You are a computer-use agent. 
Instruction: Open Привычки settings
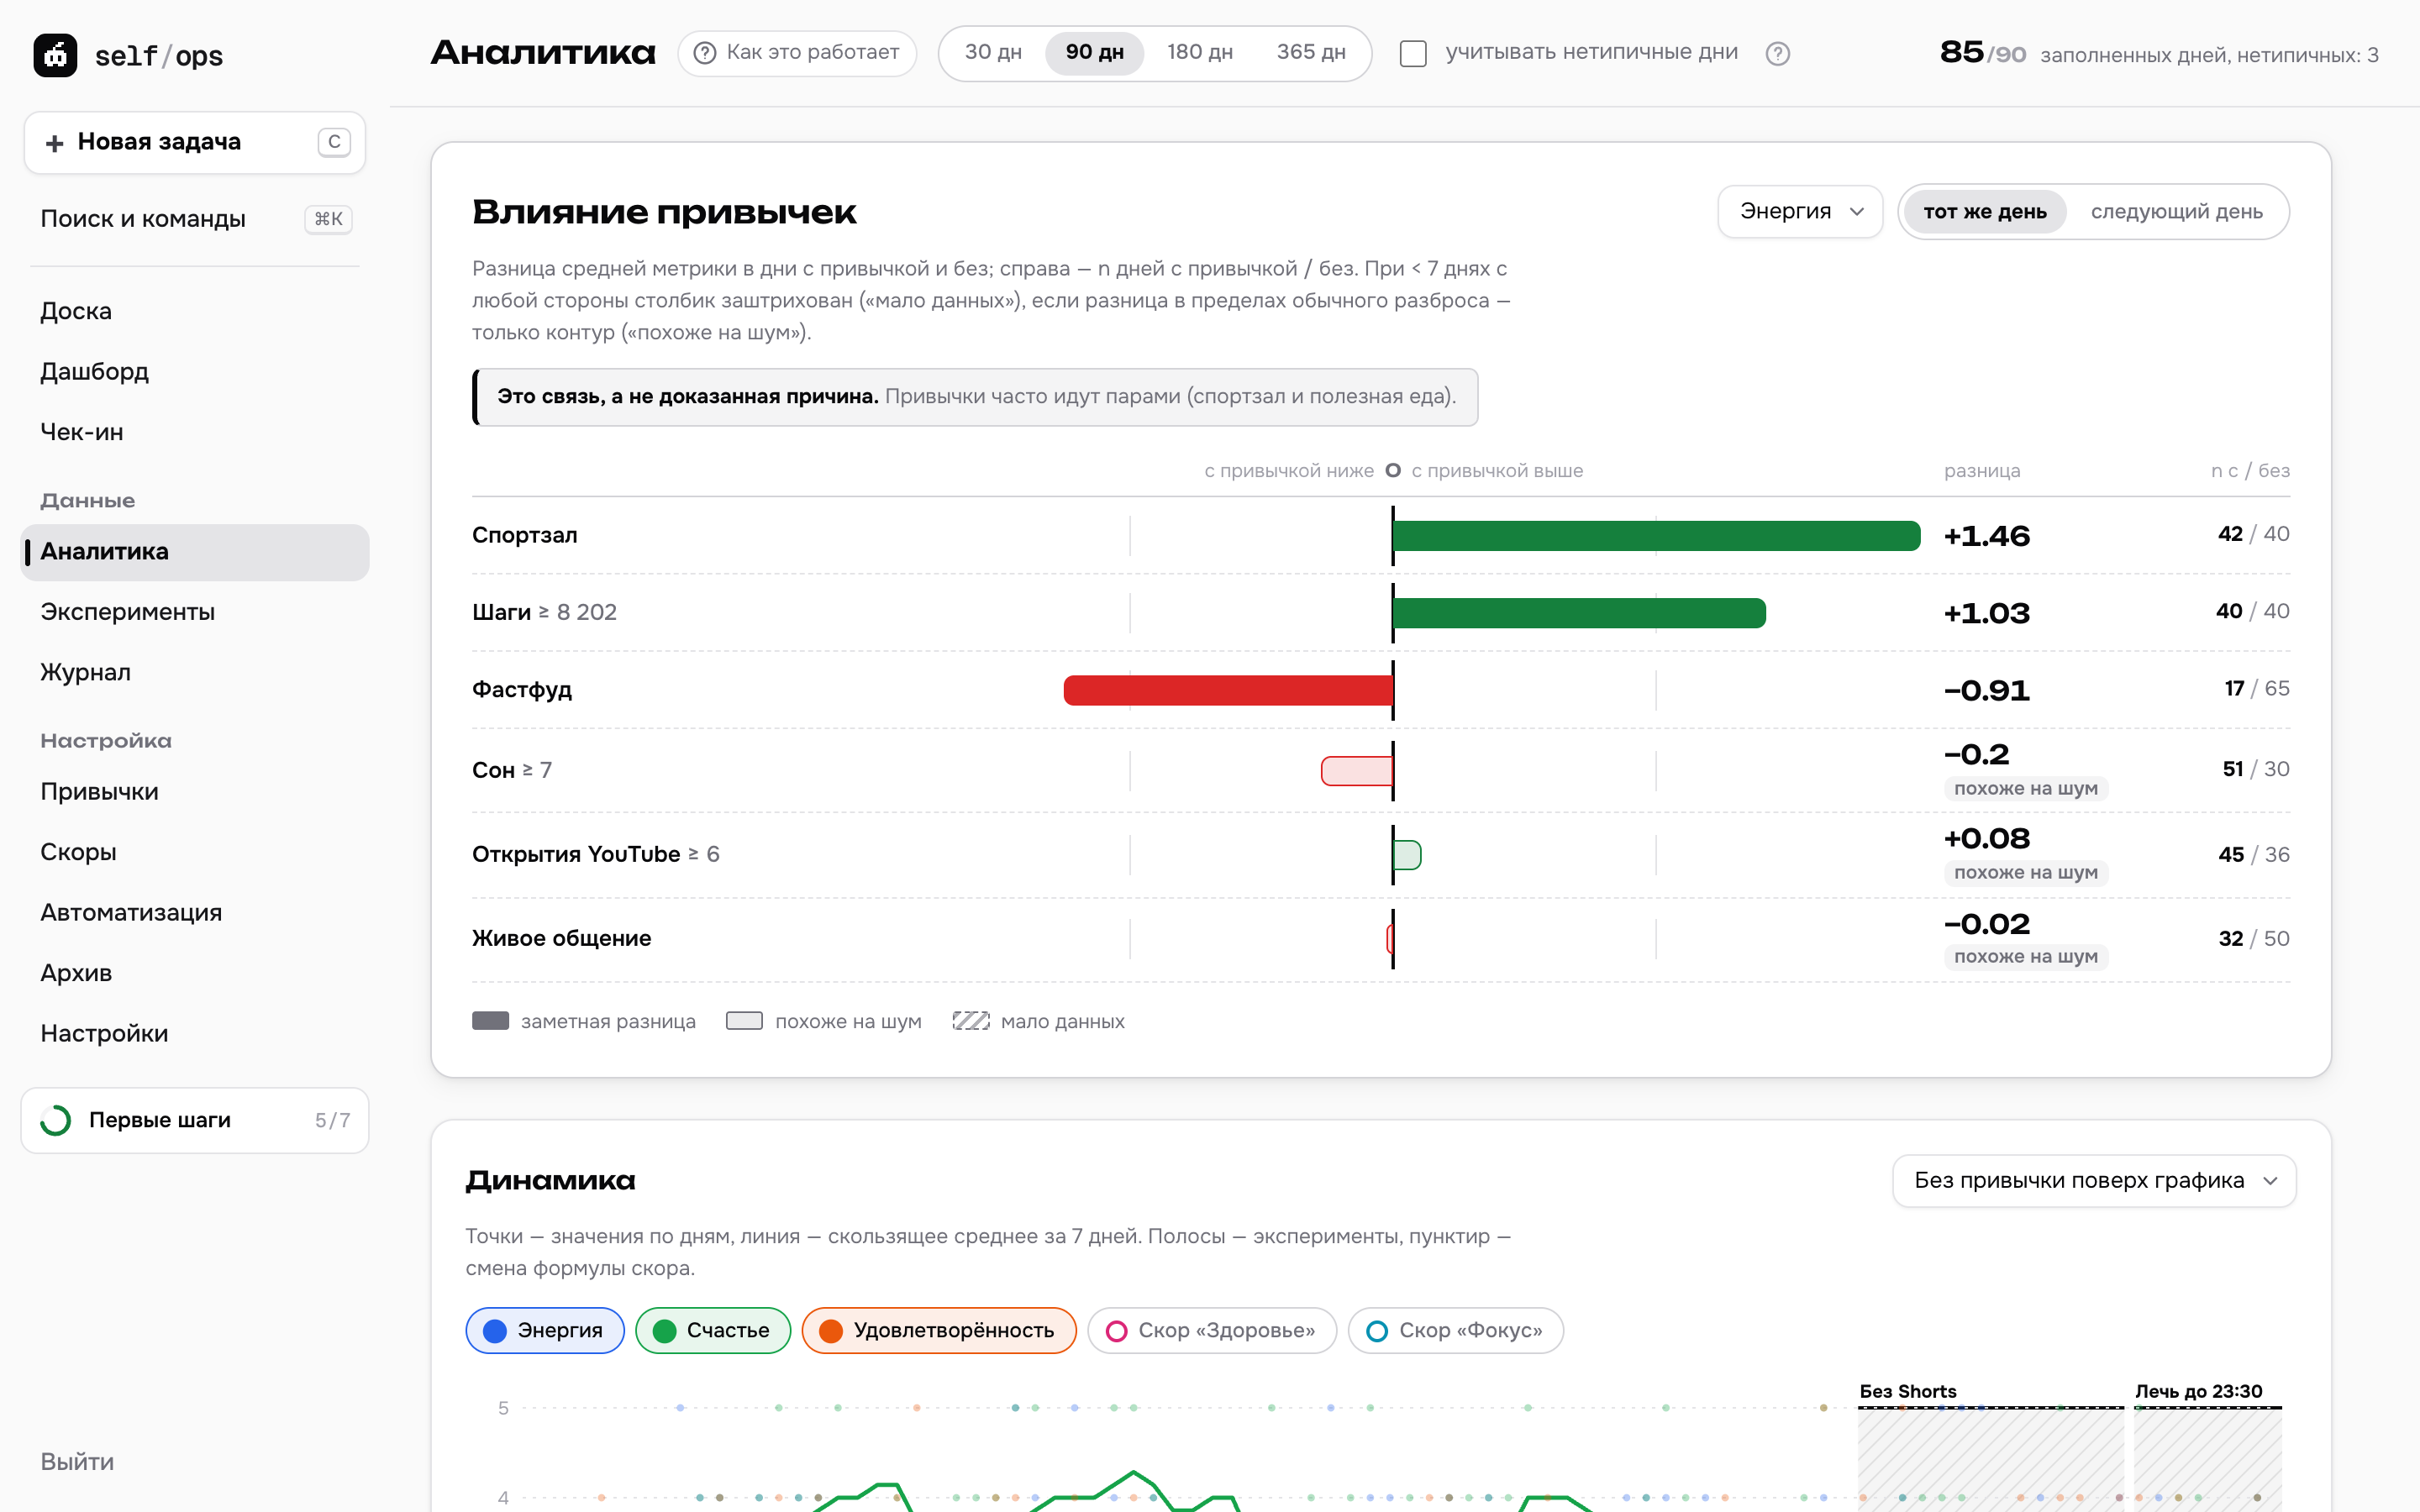[x=195, y=792]
